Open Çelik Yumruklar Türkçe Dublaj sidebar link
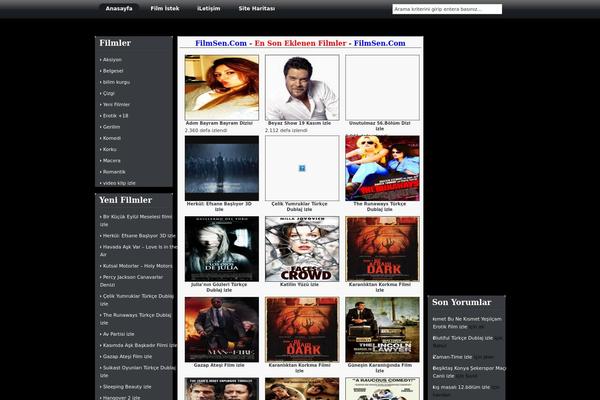 click(137, 300)
